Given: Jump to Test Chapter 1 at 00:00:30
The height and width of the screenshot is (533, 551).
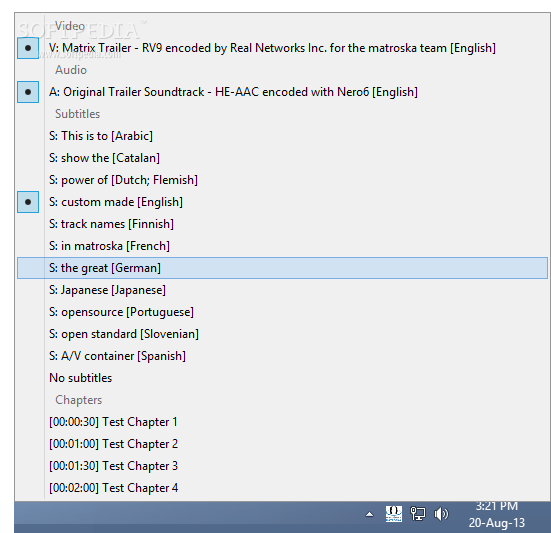Looking at the screenshot, I should click(x=282, y=422).
